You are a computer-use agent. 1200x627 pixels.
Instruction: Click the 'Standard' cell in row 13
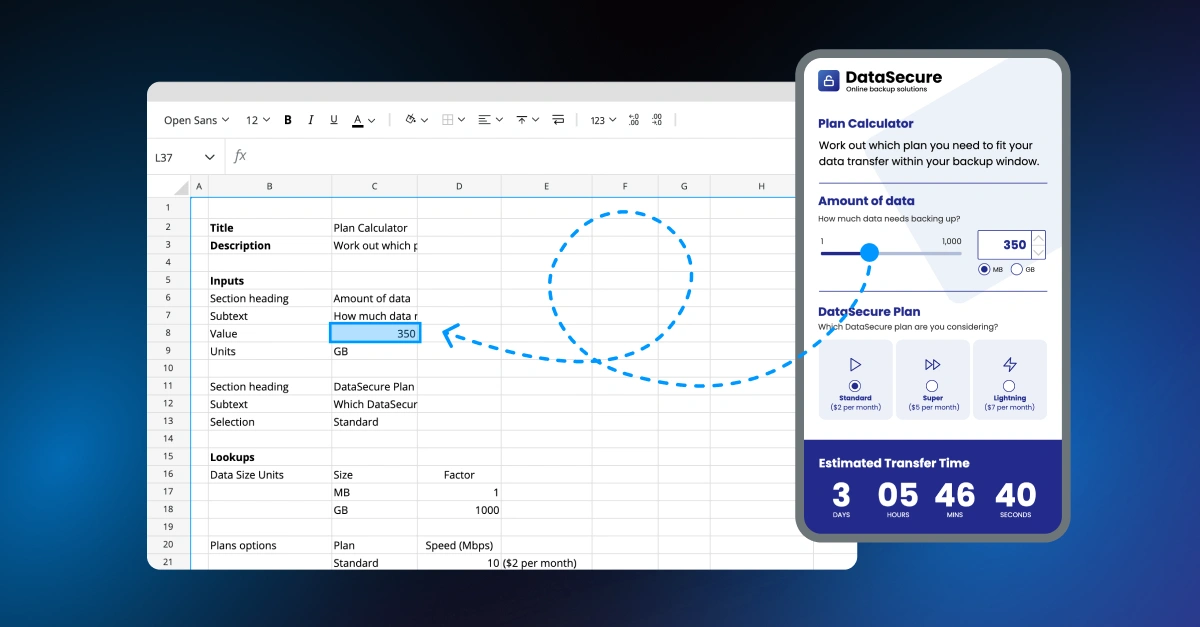click(x=374, y=422)
